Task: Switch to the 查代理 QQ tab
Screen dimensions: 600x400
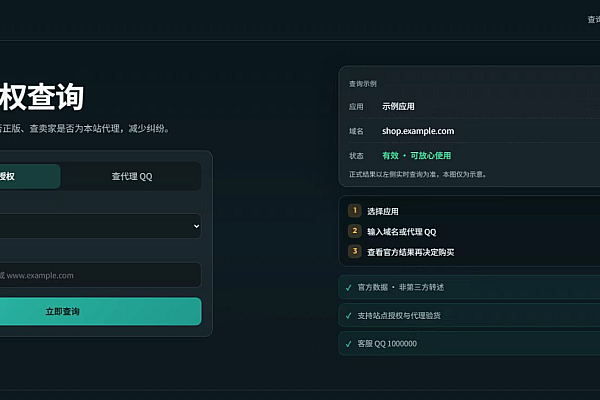Action: click(132, 176)
